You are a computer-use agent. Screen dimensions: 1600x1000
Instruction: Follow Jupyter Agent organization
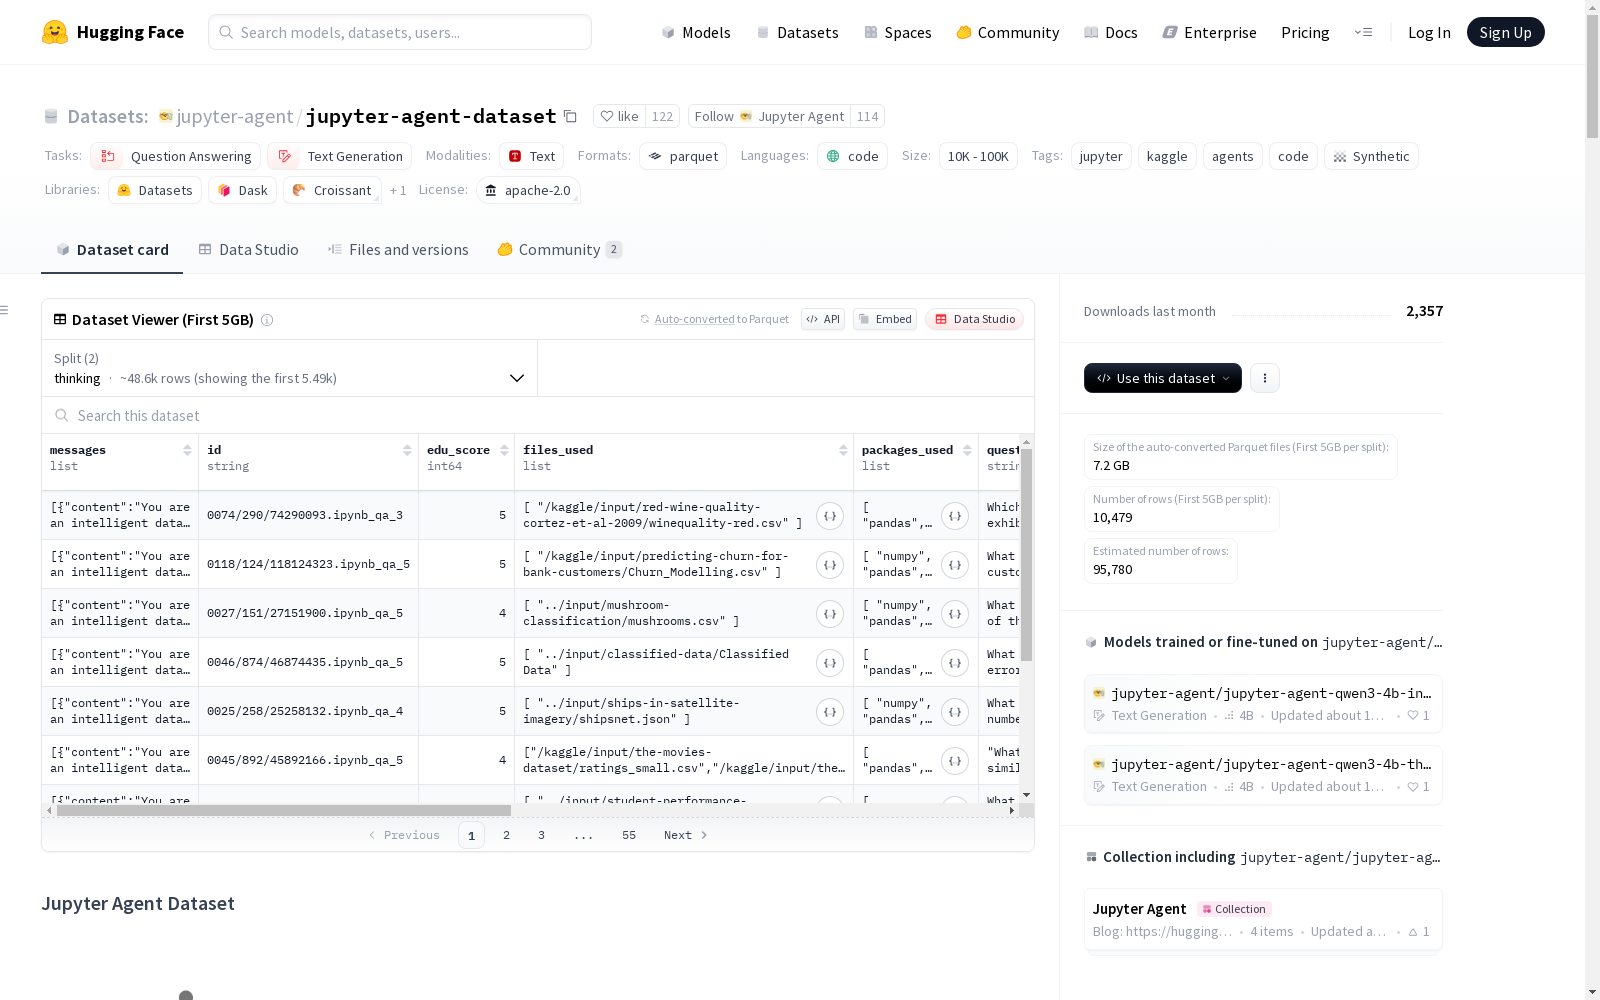tap(769, 116)
